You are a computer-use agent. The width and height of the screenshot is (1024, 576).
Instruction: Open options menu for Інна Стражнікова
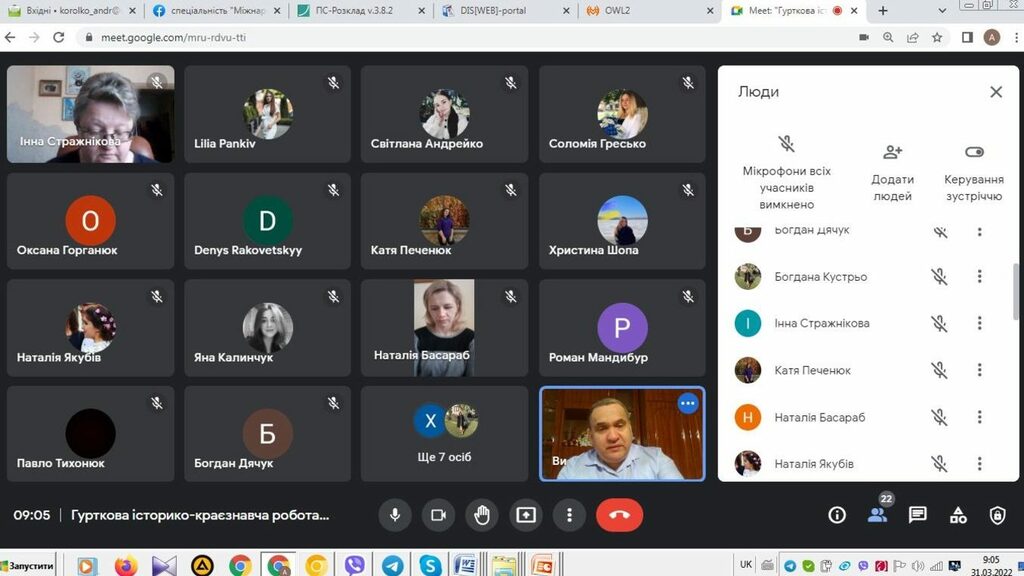pos(979,323)
